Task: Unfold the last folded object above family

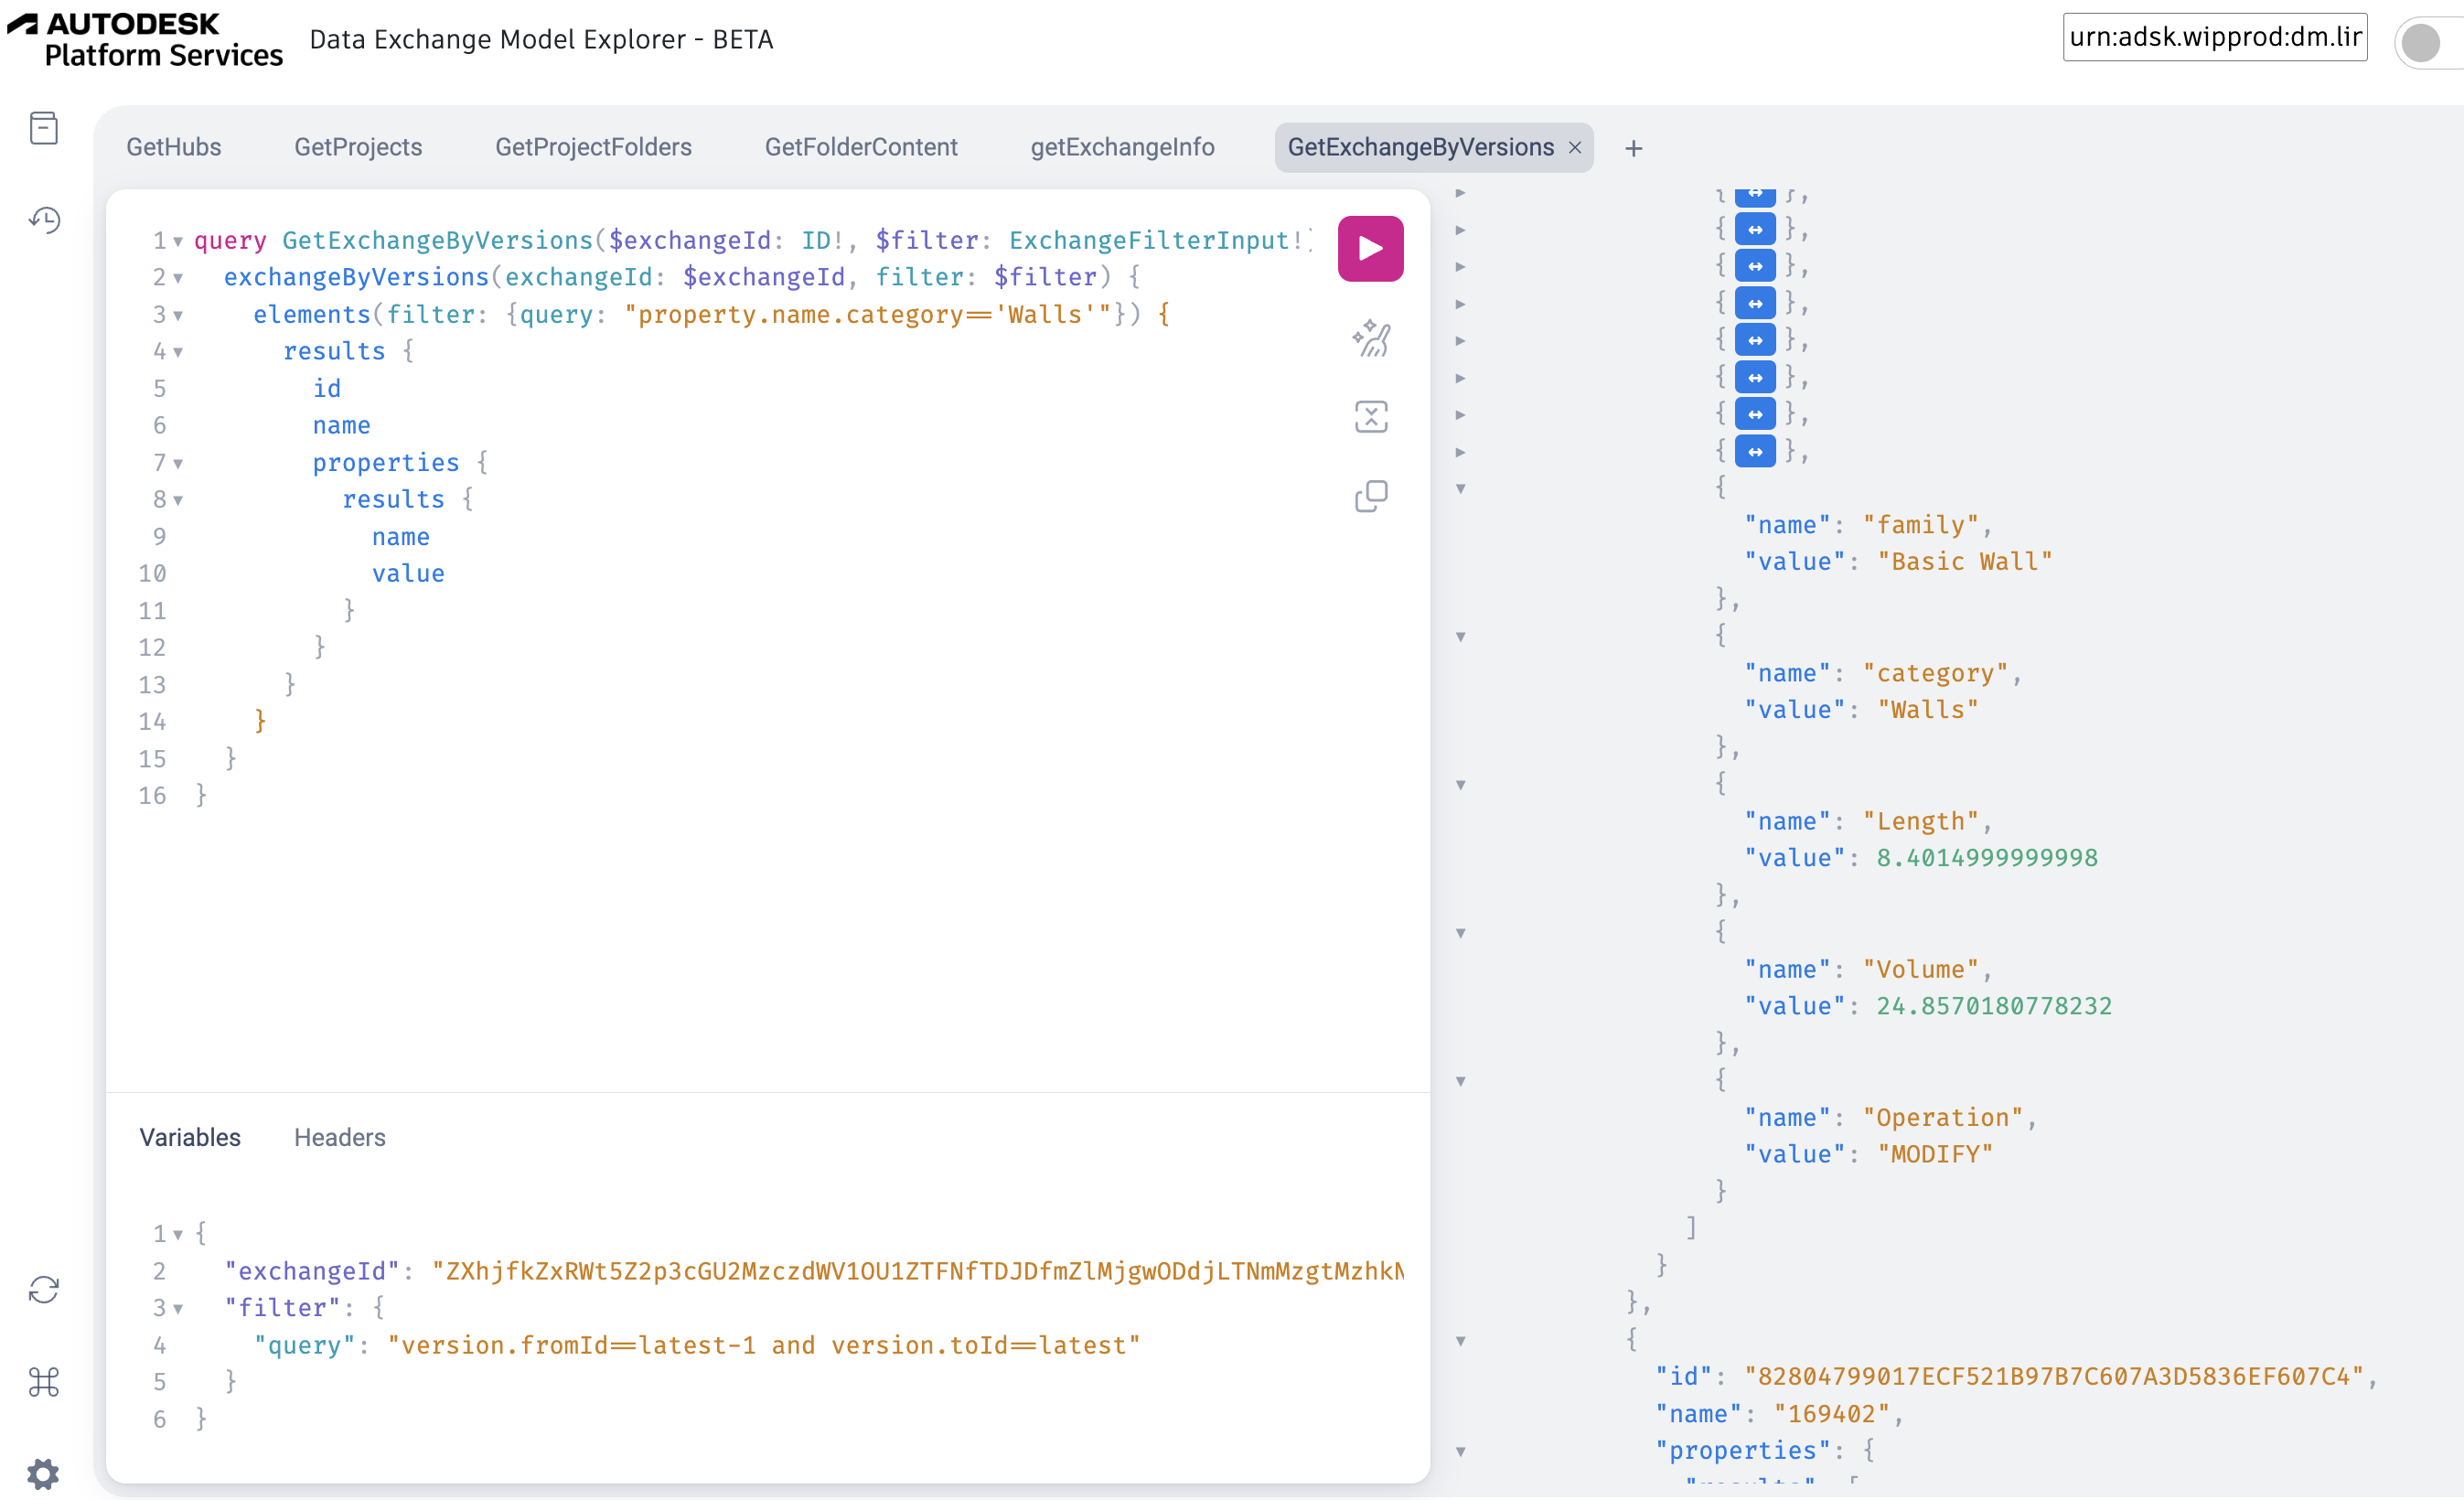Action: pyautogui.click(x=1755, y=452)
